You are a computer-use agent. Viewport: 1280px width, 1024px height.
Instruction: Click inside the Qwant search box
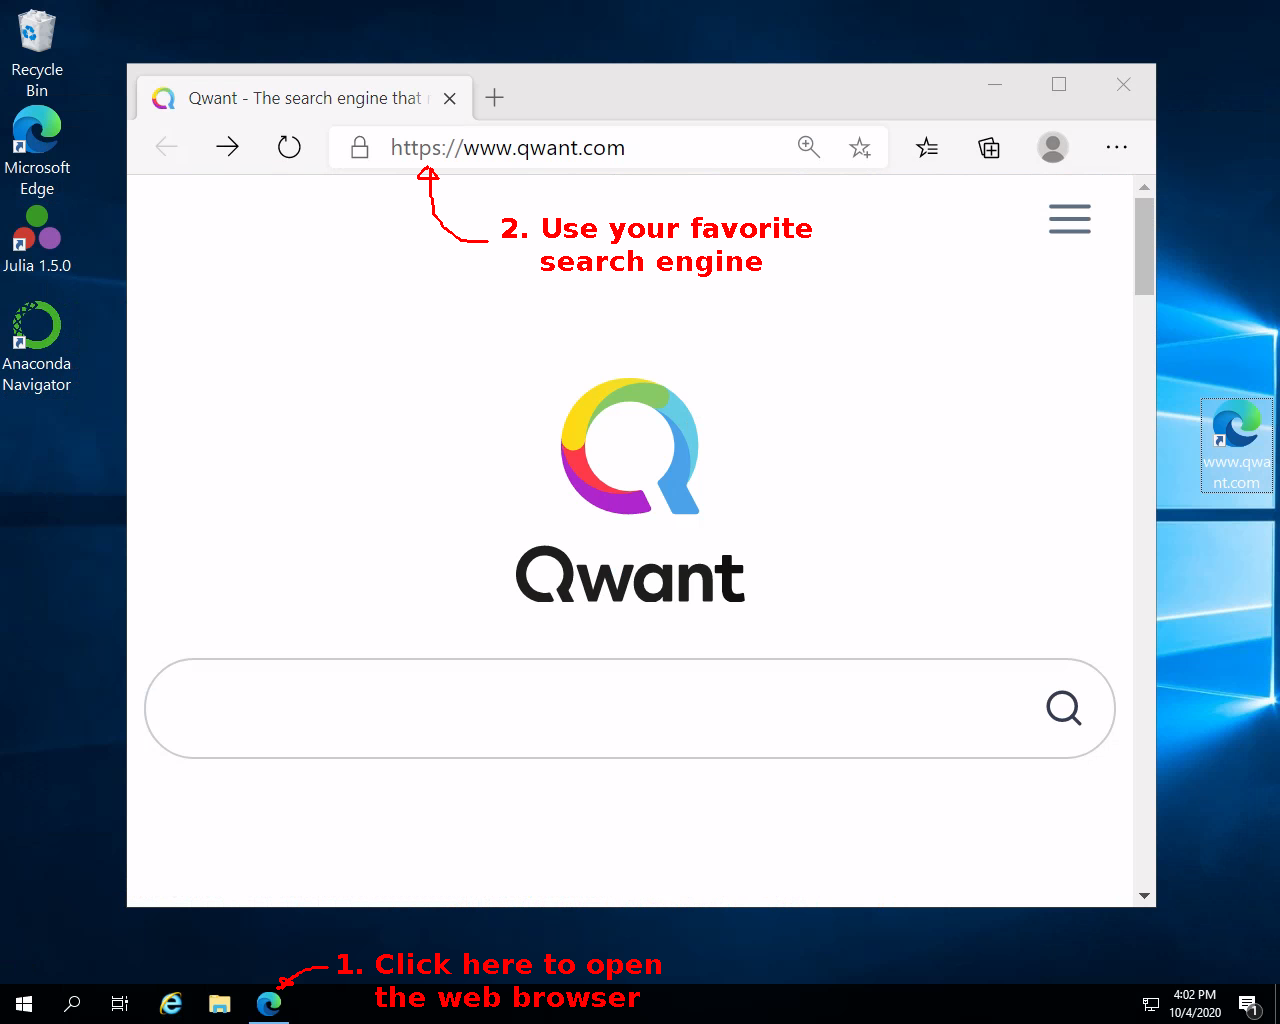click(x=630, y=708)
